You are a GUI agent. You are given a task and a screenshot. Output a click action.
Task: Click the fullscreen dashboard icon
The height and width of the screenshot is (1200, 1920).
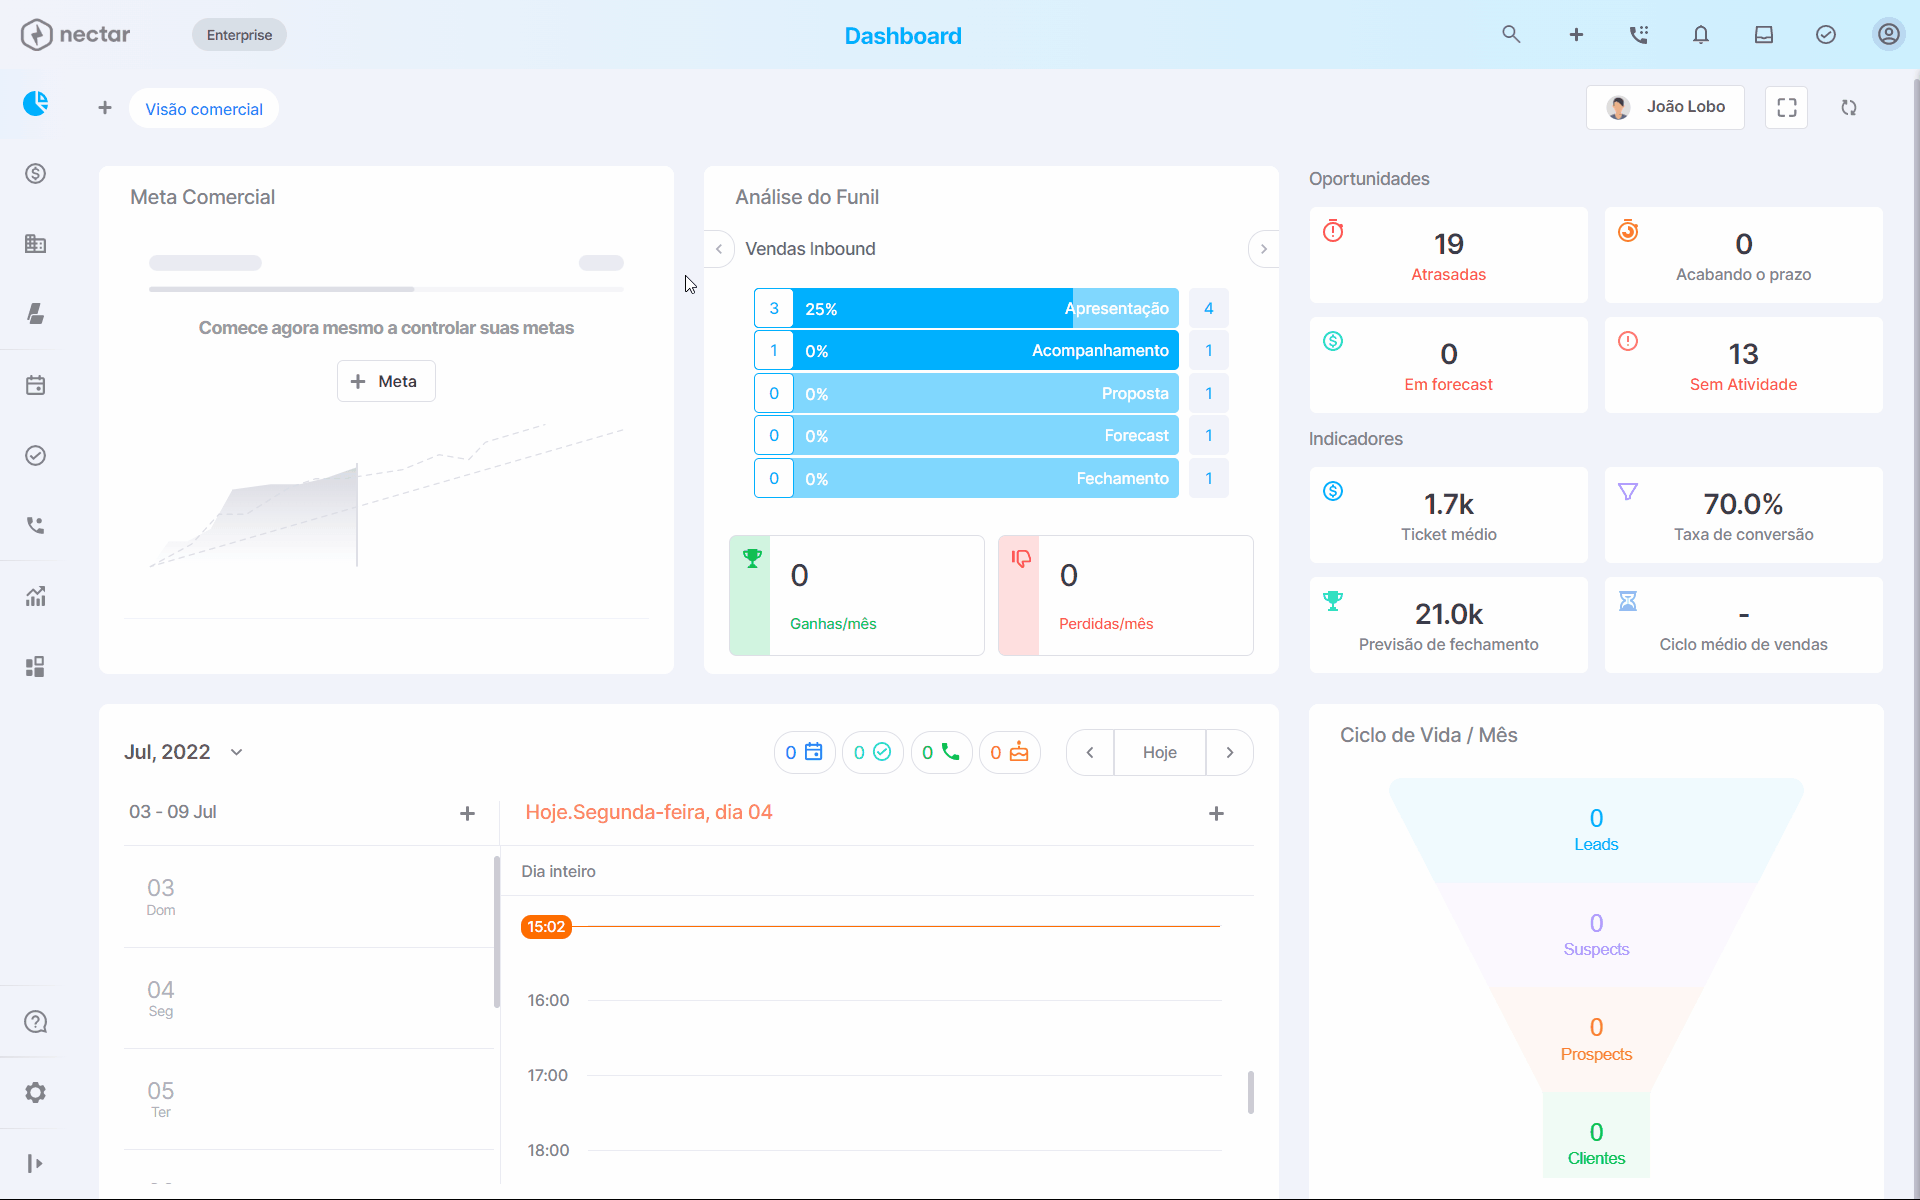[1786, 108]
